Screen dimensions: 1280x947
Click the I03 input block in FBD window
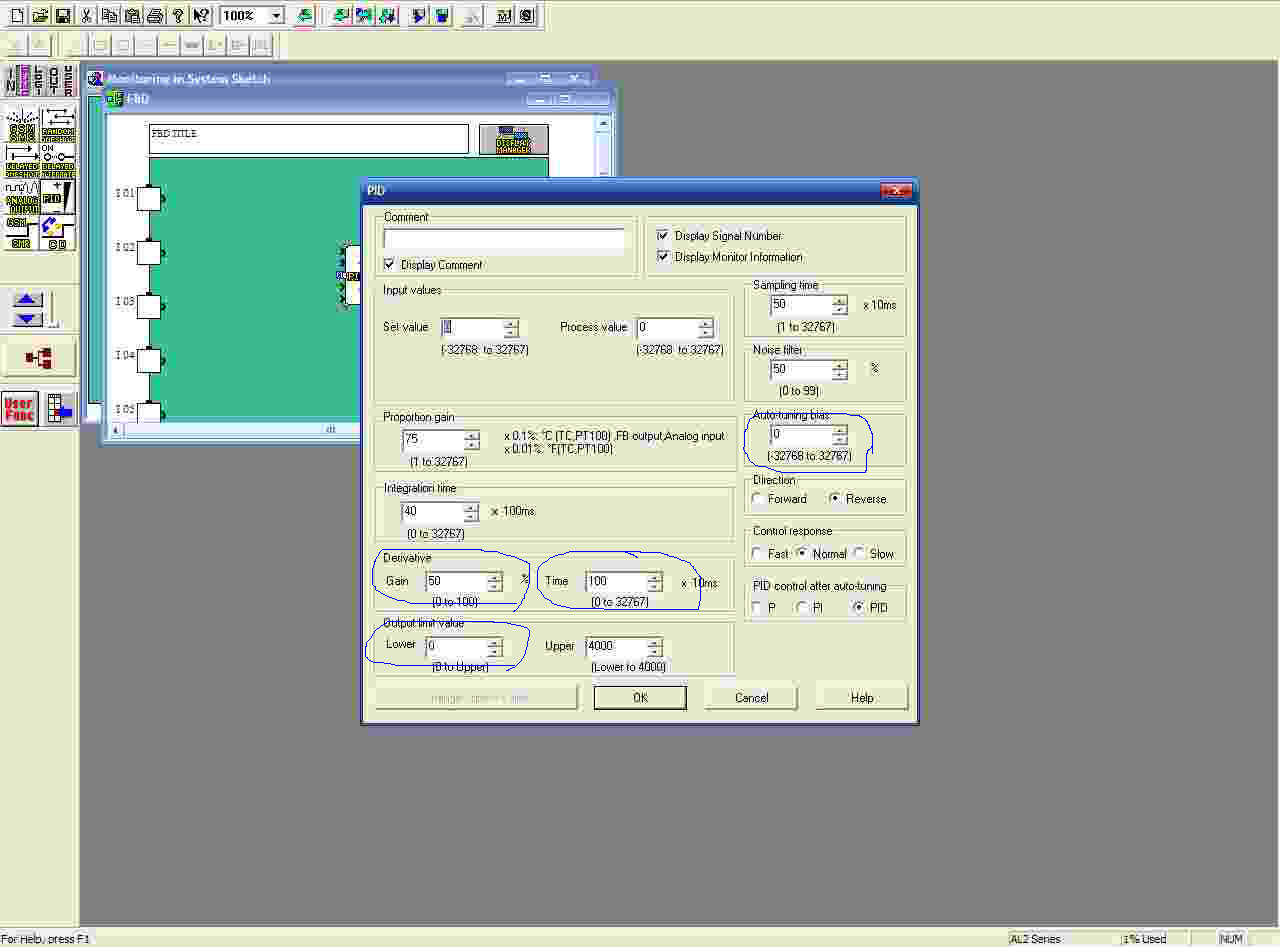pyautogui.click(x=148, y=307)
